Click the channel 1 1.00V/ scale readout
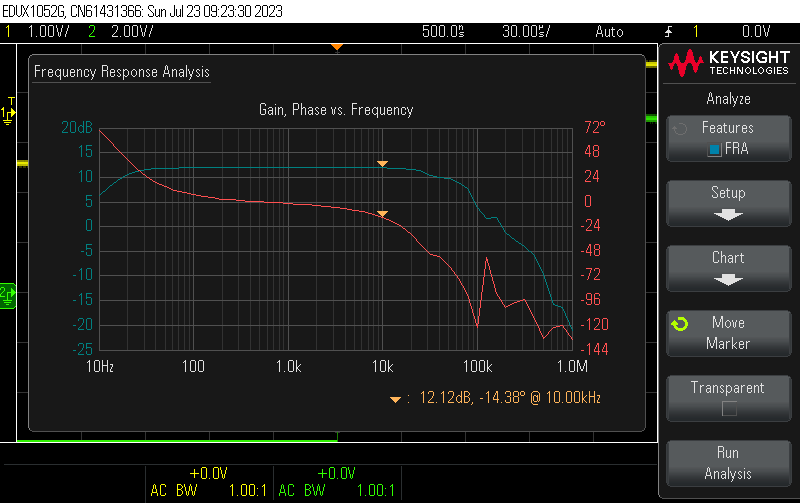Image resolution: width=800 pixels, height=503 pixels. pyautogui.click(x=46, y=31)
